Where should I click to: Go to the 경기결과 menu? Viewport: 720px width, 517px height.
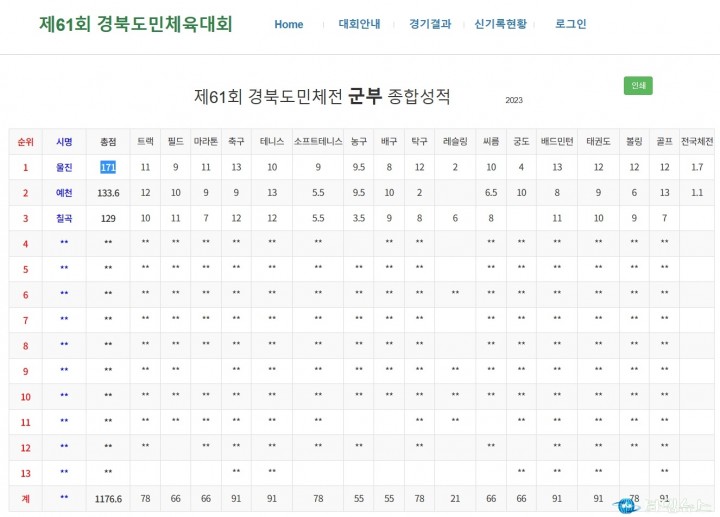430,24
